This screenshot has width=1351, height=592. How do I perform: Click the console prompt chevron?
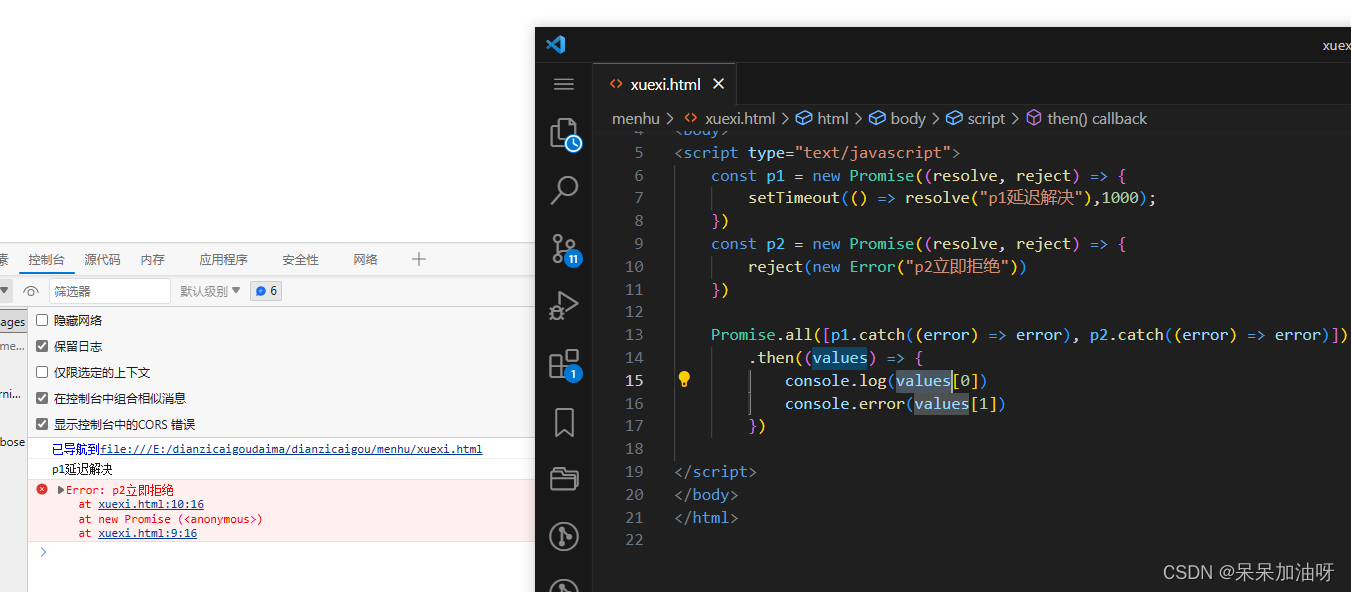tap(43, 552)
